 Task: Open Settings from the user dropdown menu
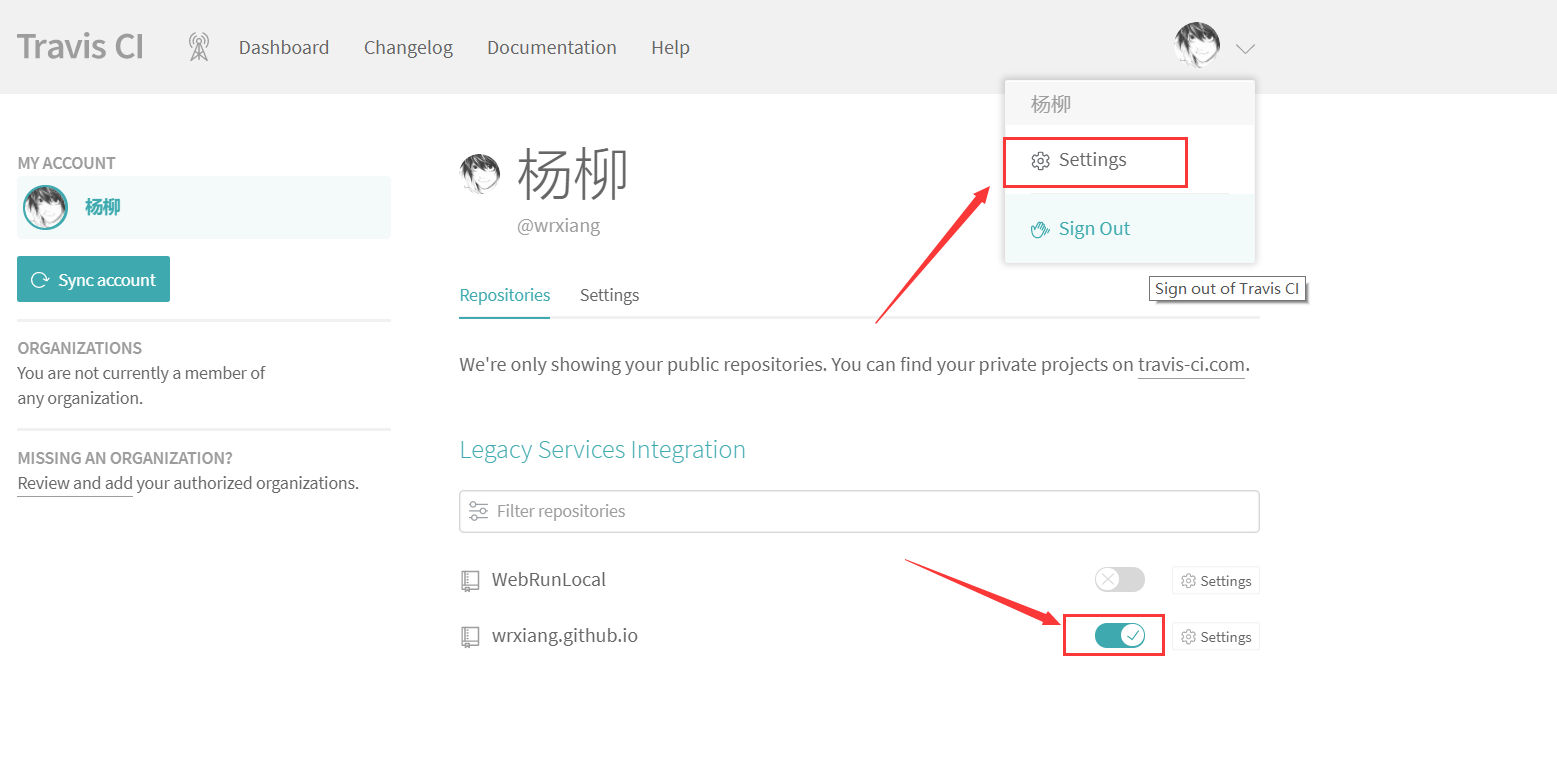coord(1092,160)
